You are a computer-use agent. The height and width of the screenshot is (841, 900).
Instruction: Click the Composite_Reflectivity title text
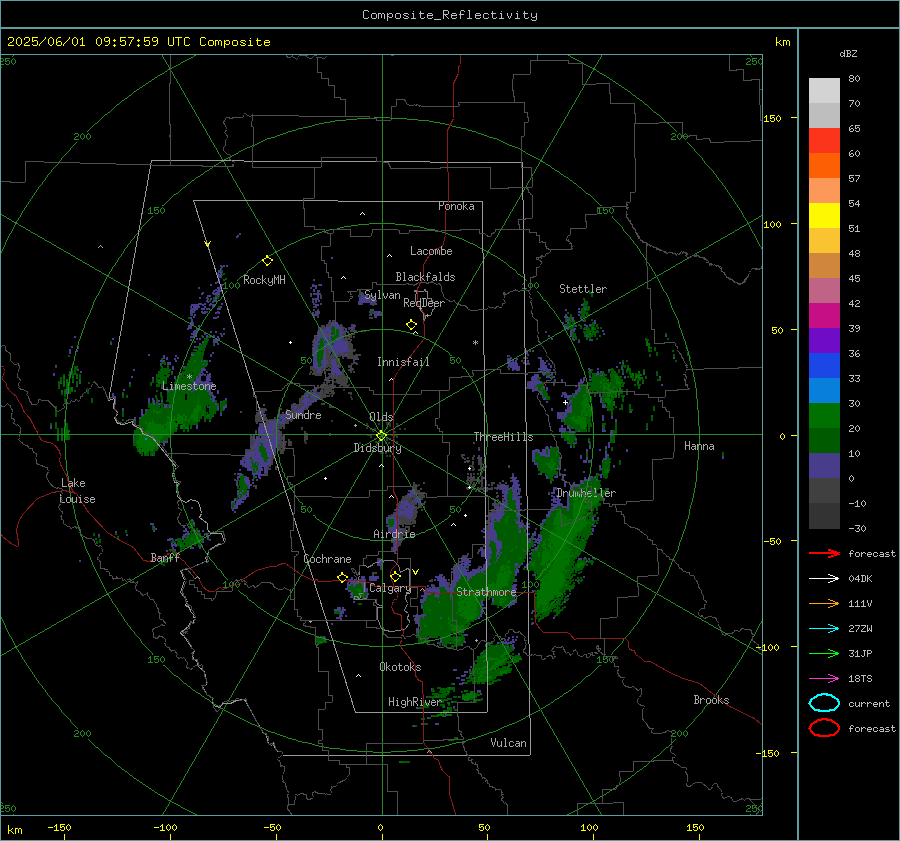point(450,15)
